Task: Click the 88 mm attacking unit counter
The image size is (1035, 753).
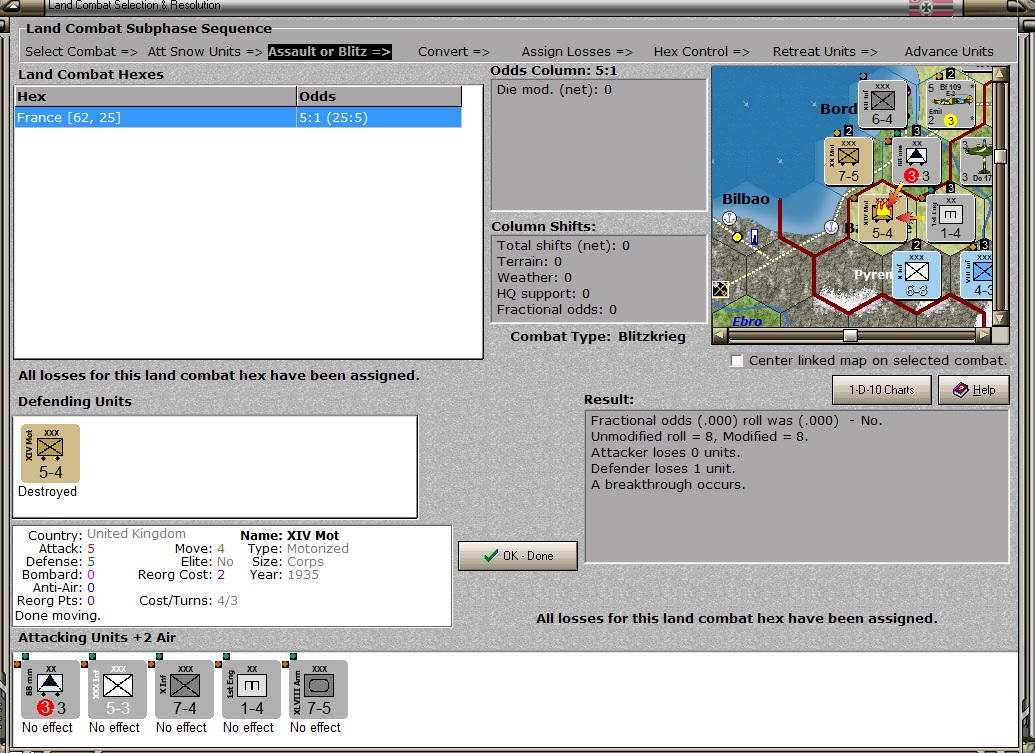Action: click(50, 690)
